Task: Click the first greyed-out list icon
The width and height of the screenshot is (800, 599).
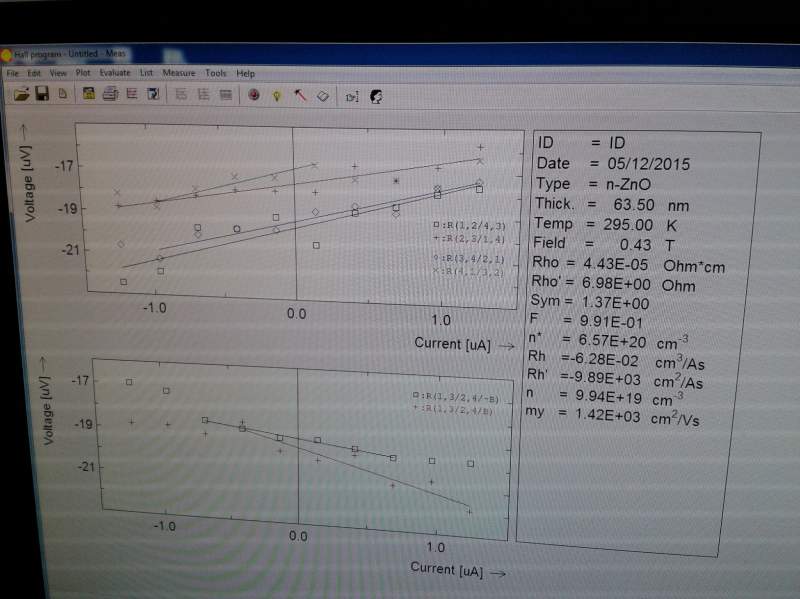Action: tap(181, 94)
